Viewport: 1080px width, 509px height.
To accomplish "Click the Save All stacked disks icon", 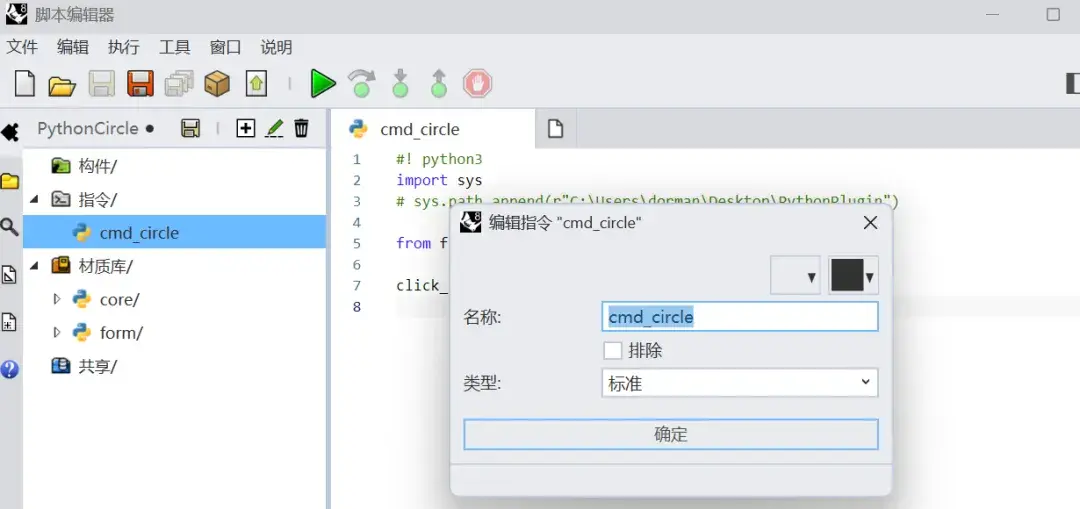I will click(x=179, y=84).
